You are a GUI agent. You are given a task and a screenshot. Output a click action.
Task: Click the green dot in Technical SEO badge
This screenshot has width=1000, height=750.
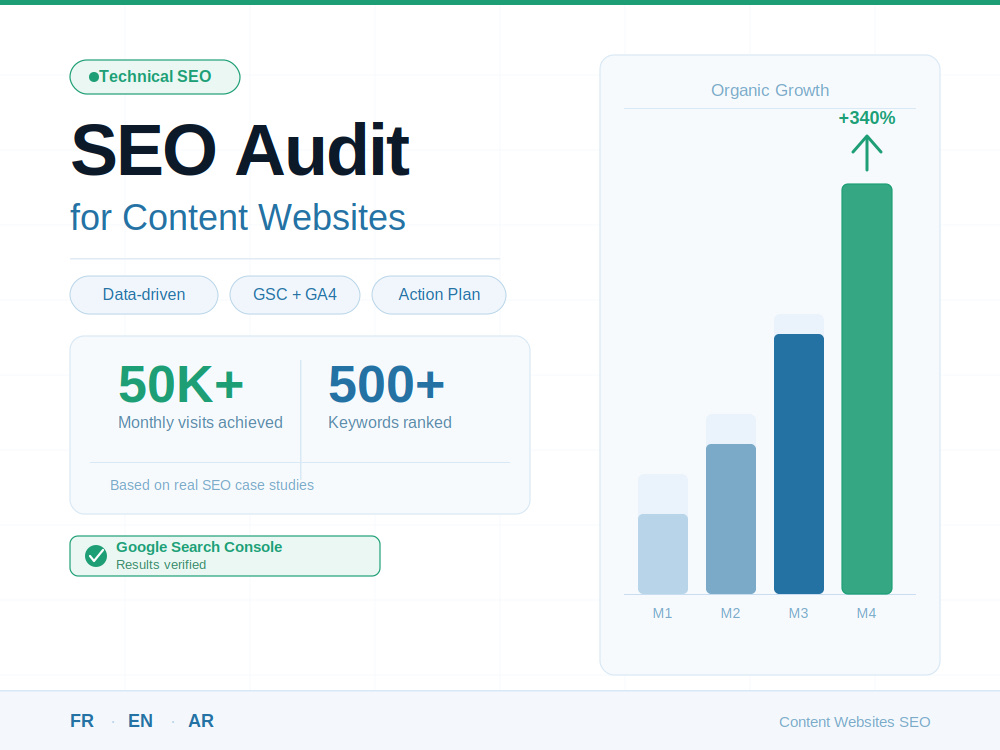(x=94, y=77)
